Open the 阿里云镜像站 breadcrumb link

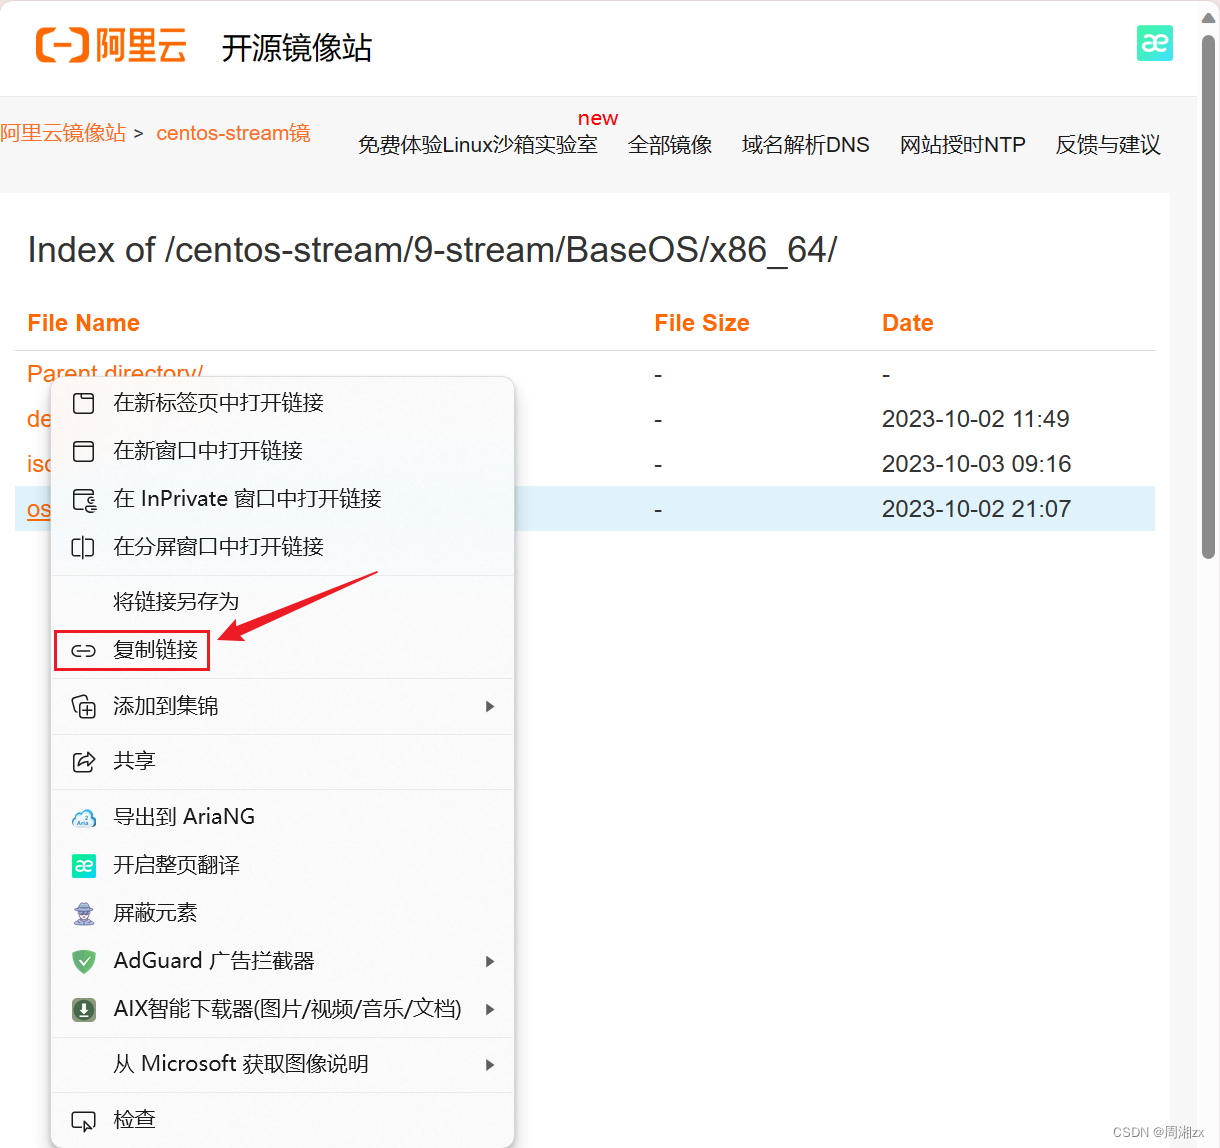(63, 133)
